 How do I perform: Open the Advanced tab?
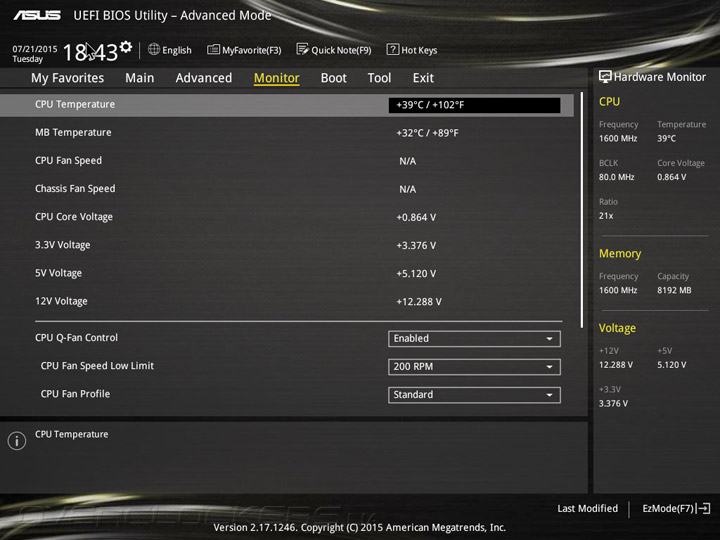pos(204,78)
